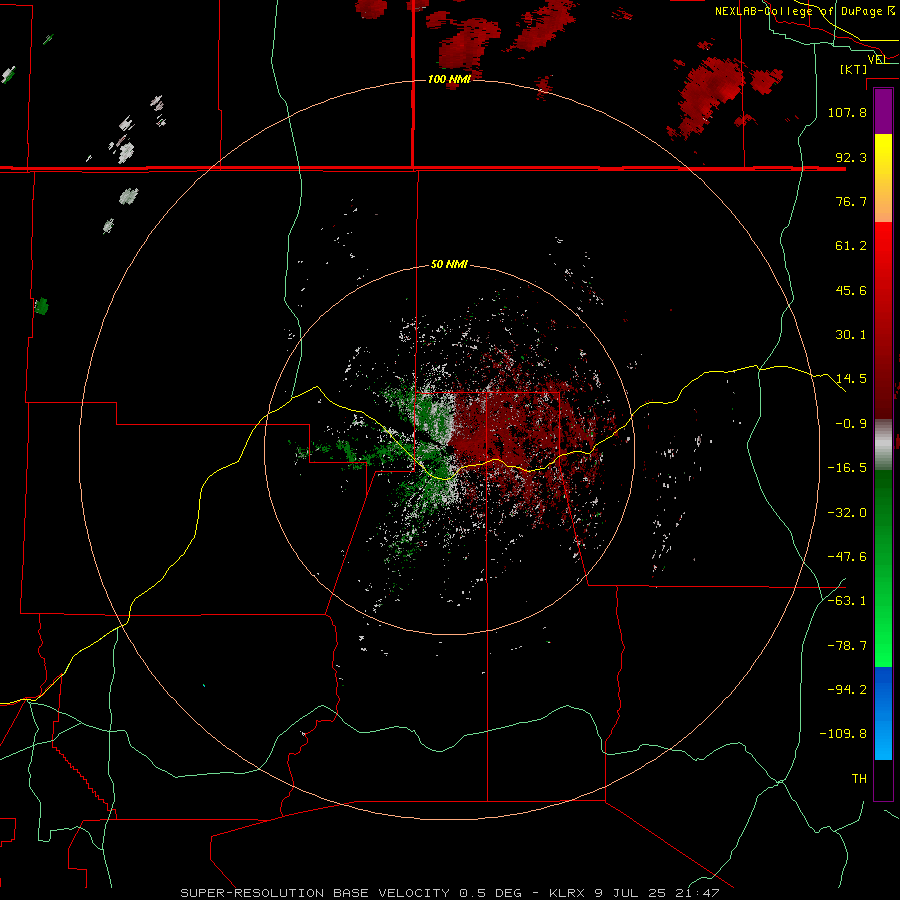Click the 92.3 legend value

tap(851, 157)
